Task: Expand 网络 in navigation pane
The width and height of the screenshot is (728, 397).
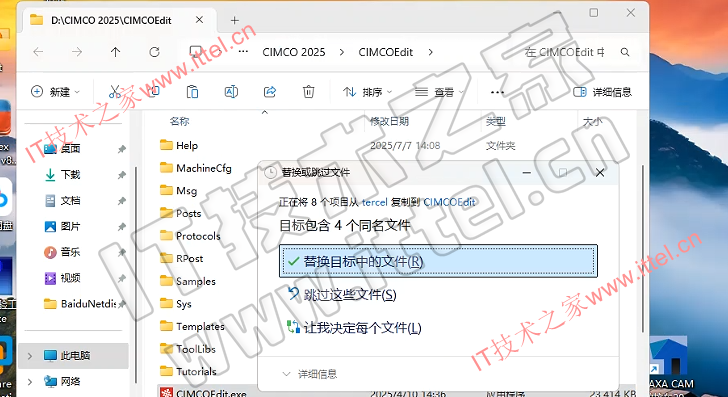Action: (30, 382)
